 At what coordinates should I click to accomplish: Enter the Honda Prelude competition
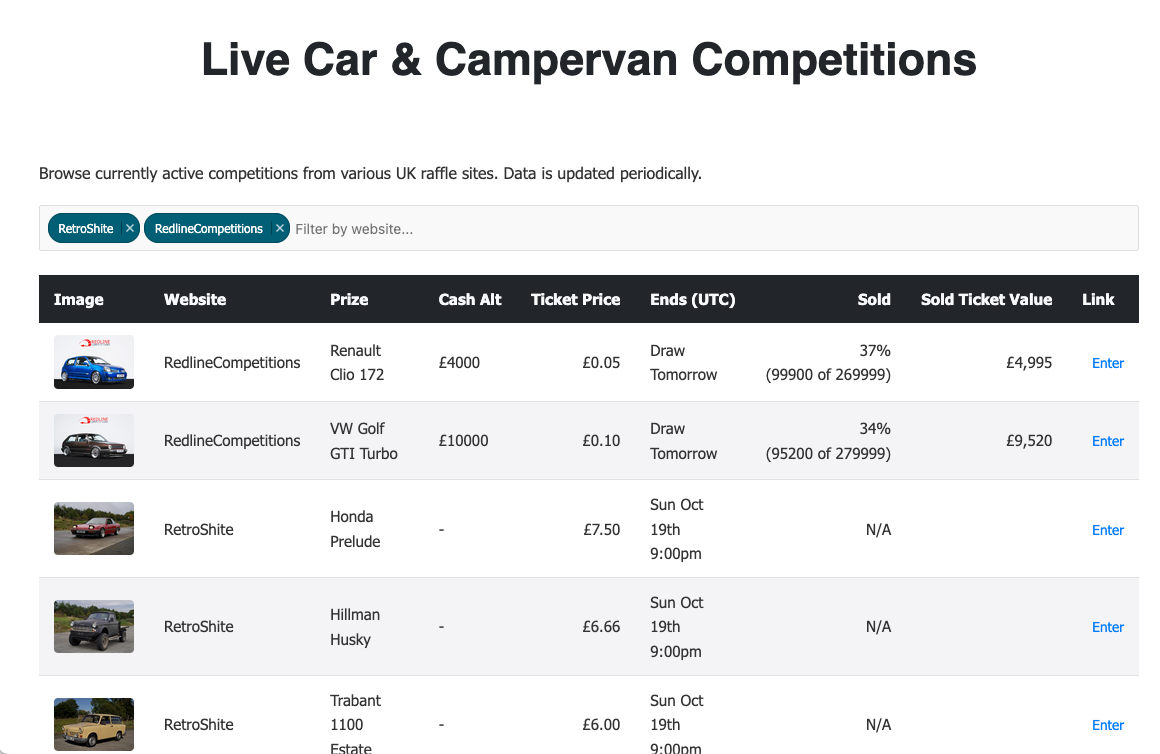coord(1107,530)
